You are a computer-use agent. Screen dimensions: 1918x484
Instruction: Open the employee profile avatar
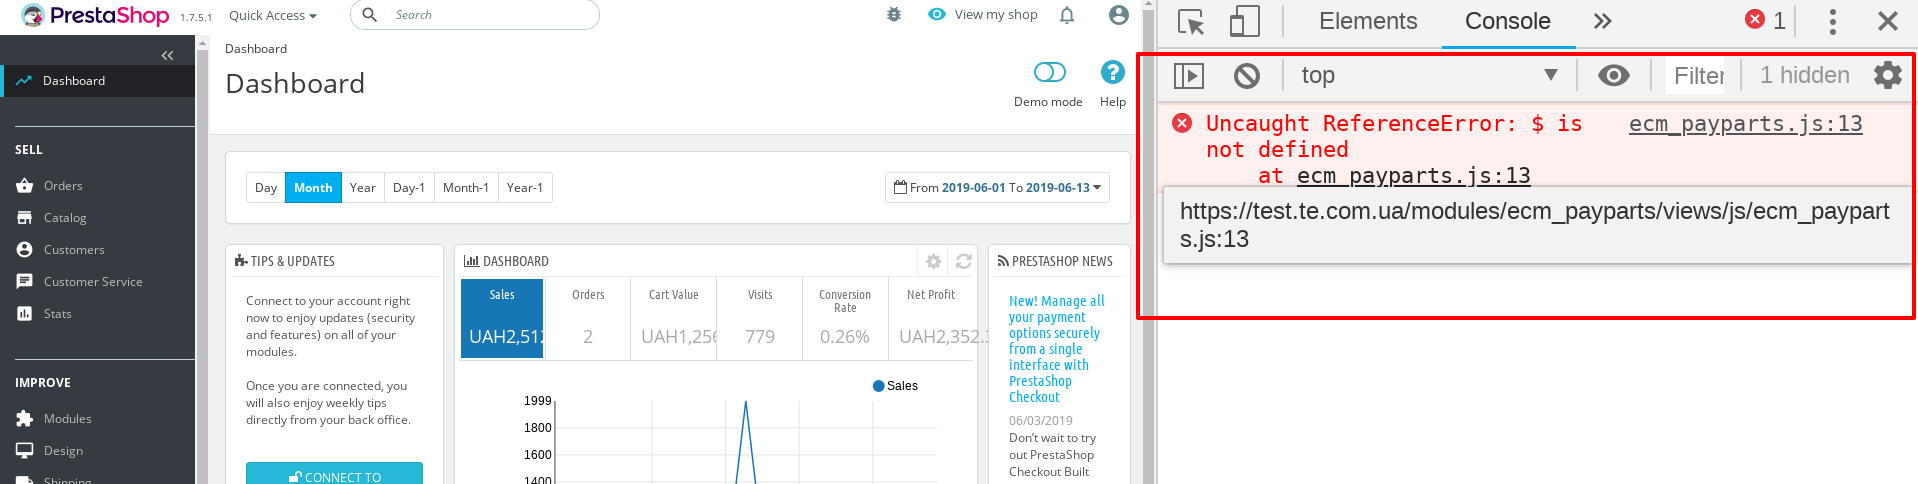1119,15
